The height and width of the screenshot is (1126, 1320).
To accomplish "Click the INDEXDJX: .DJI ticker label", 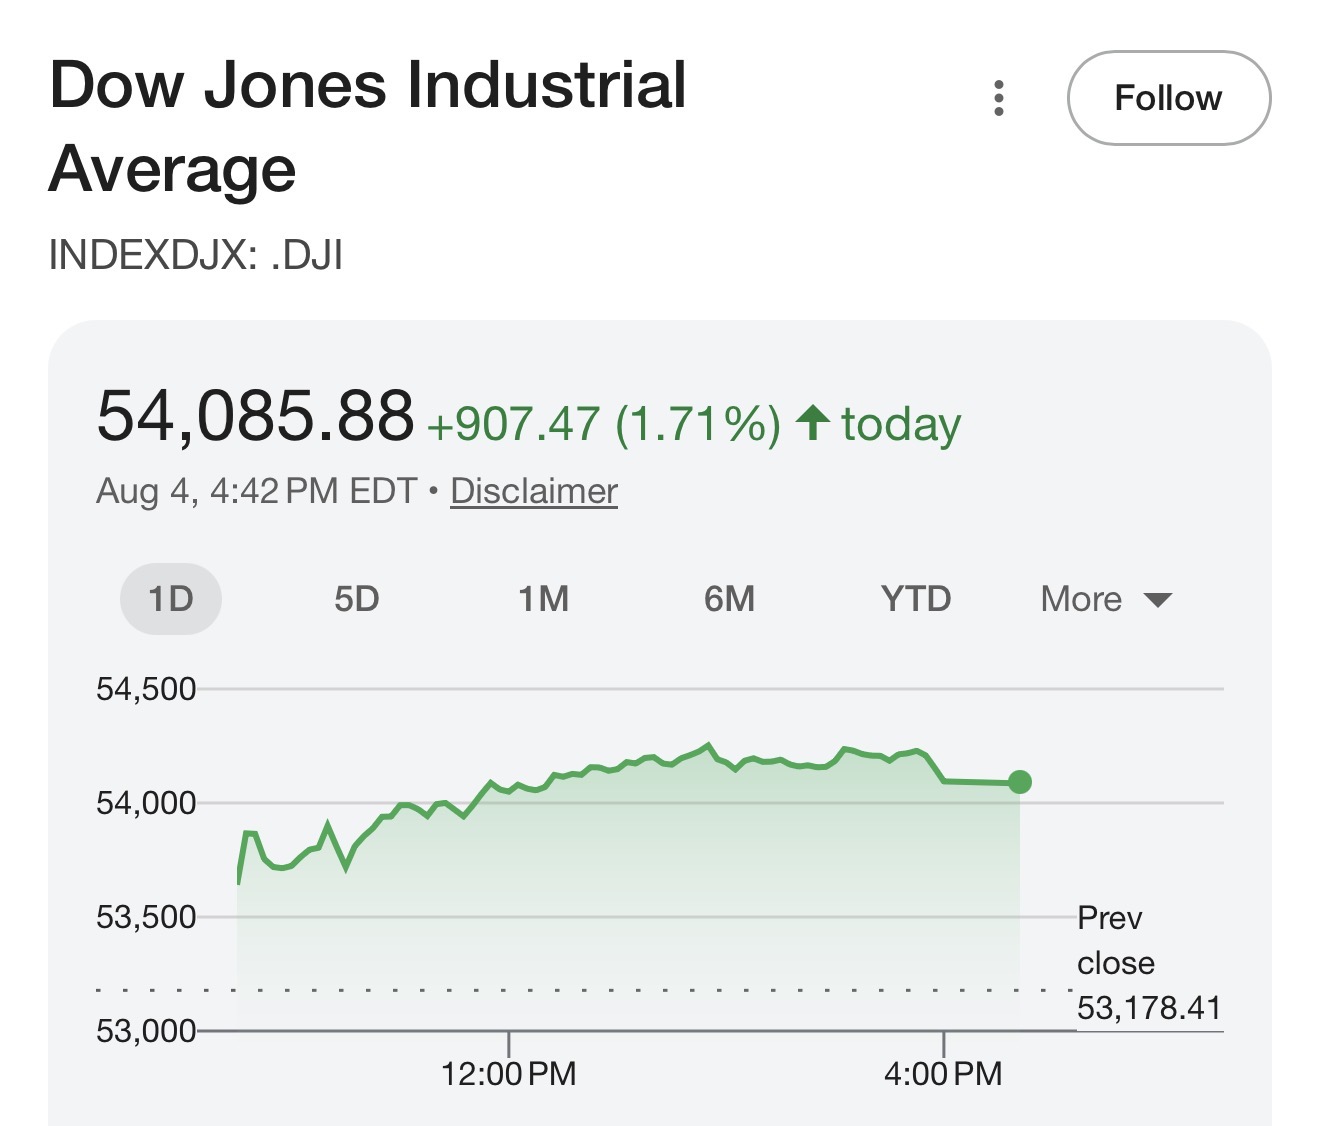I will pyautogui.click(x=196, y=255).
